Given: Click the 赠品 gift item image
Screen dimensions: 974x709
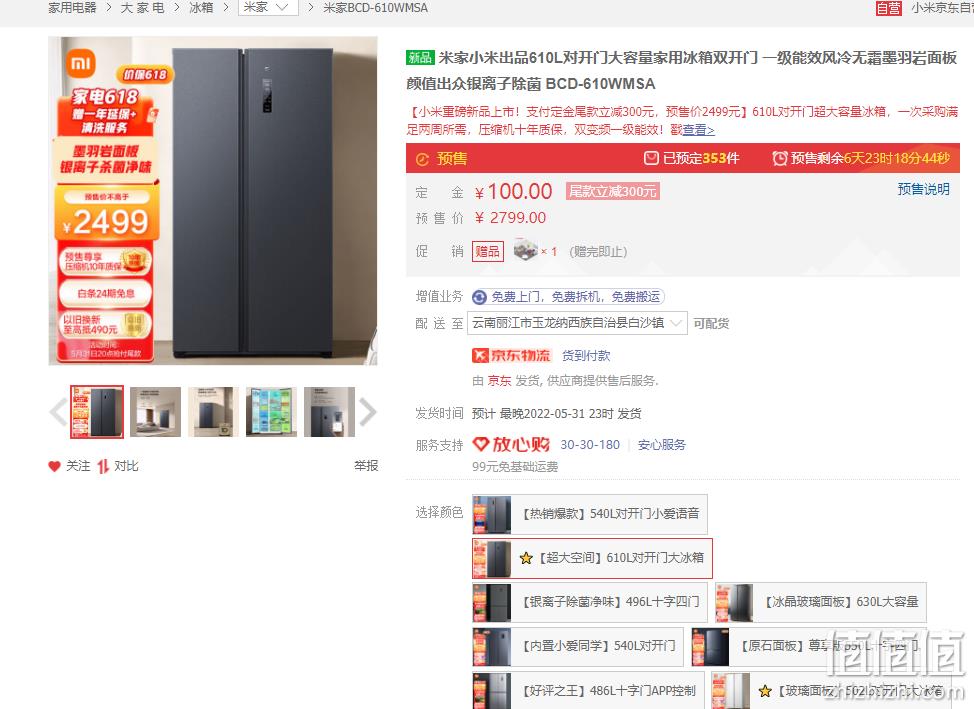Looking at the screenshot, I should (x=526, y=250).
